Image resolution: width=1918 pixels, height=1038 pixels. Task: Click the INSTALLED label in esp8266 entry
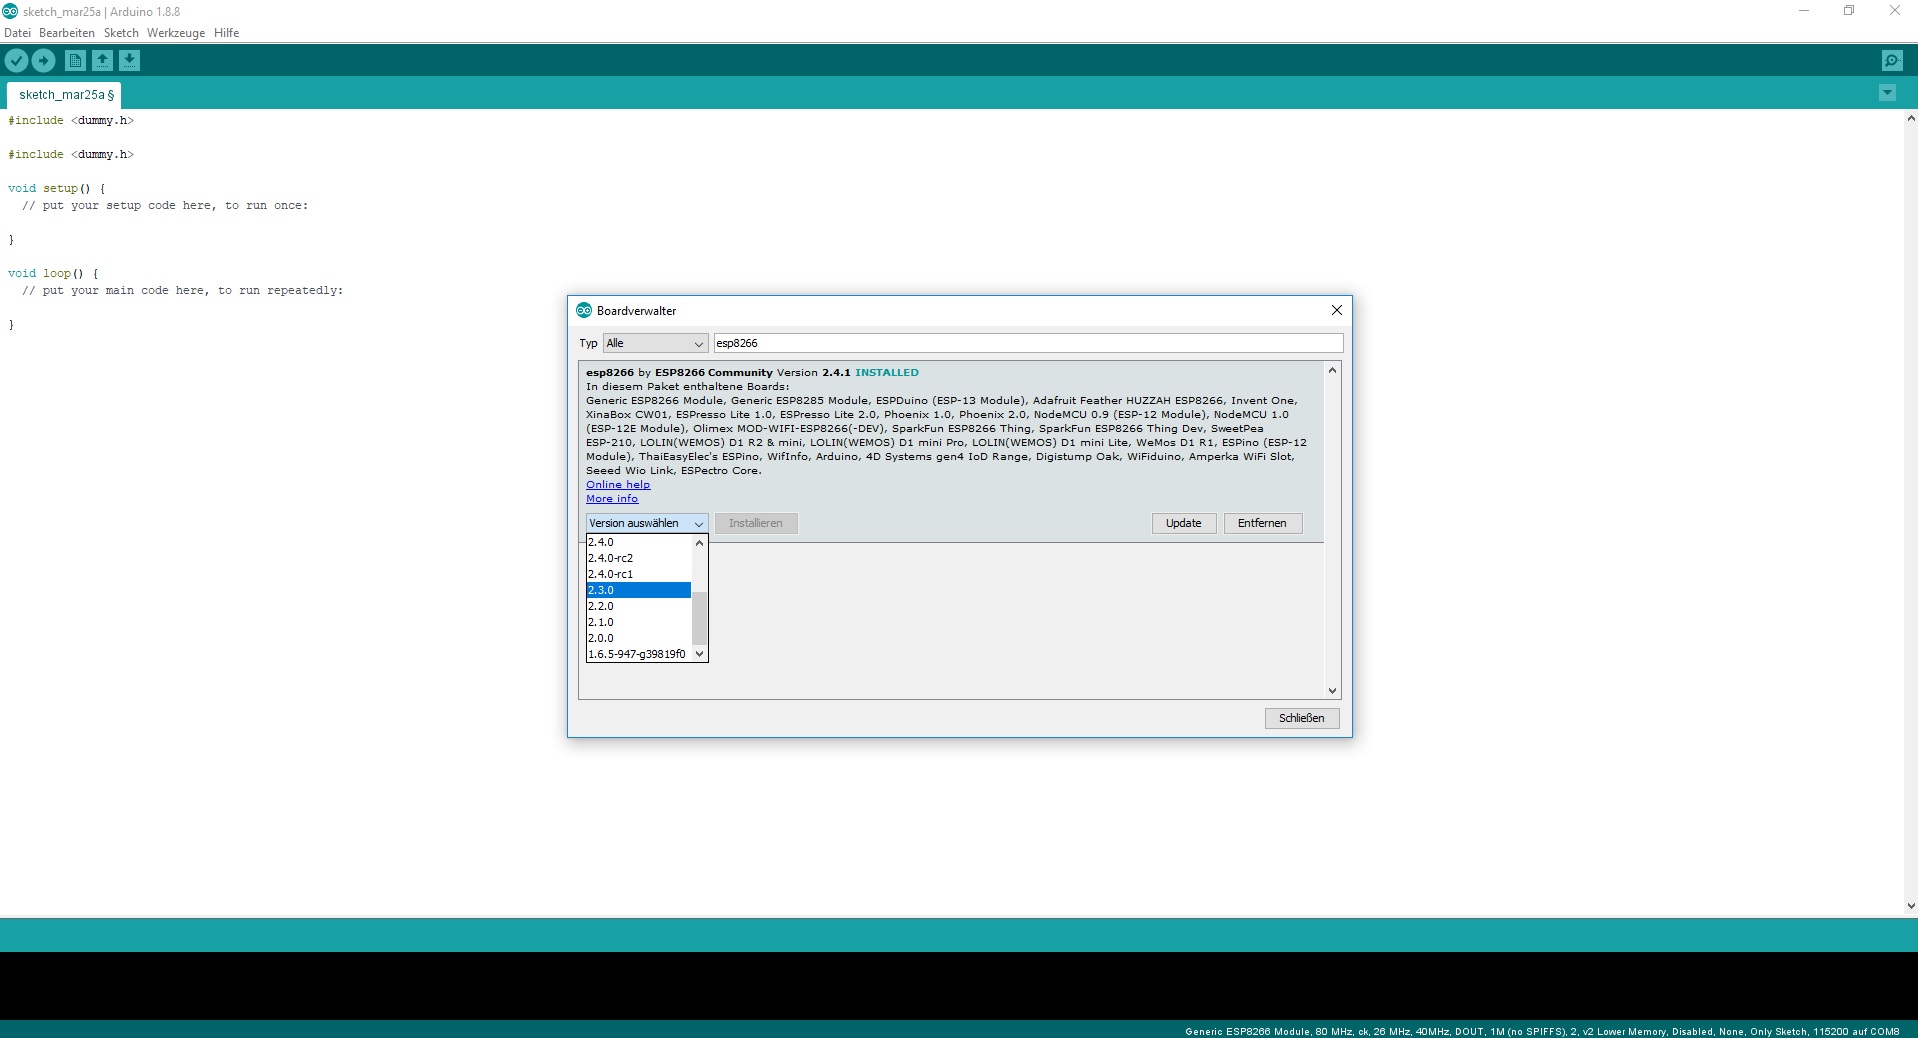pos(886,372)
